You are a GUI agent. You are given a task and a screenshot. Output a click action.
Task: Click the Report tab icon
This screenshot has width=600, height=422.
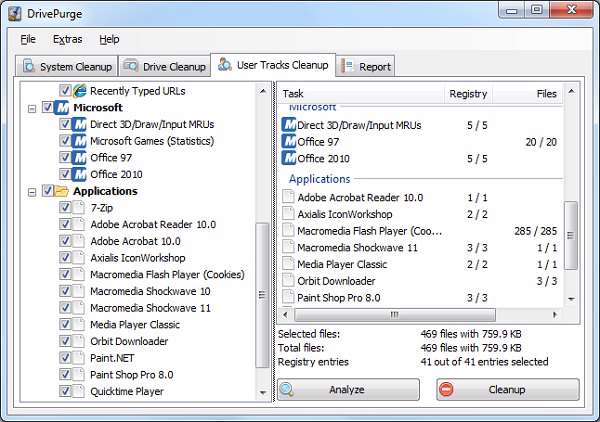tap(347, 66)
